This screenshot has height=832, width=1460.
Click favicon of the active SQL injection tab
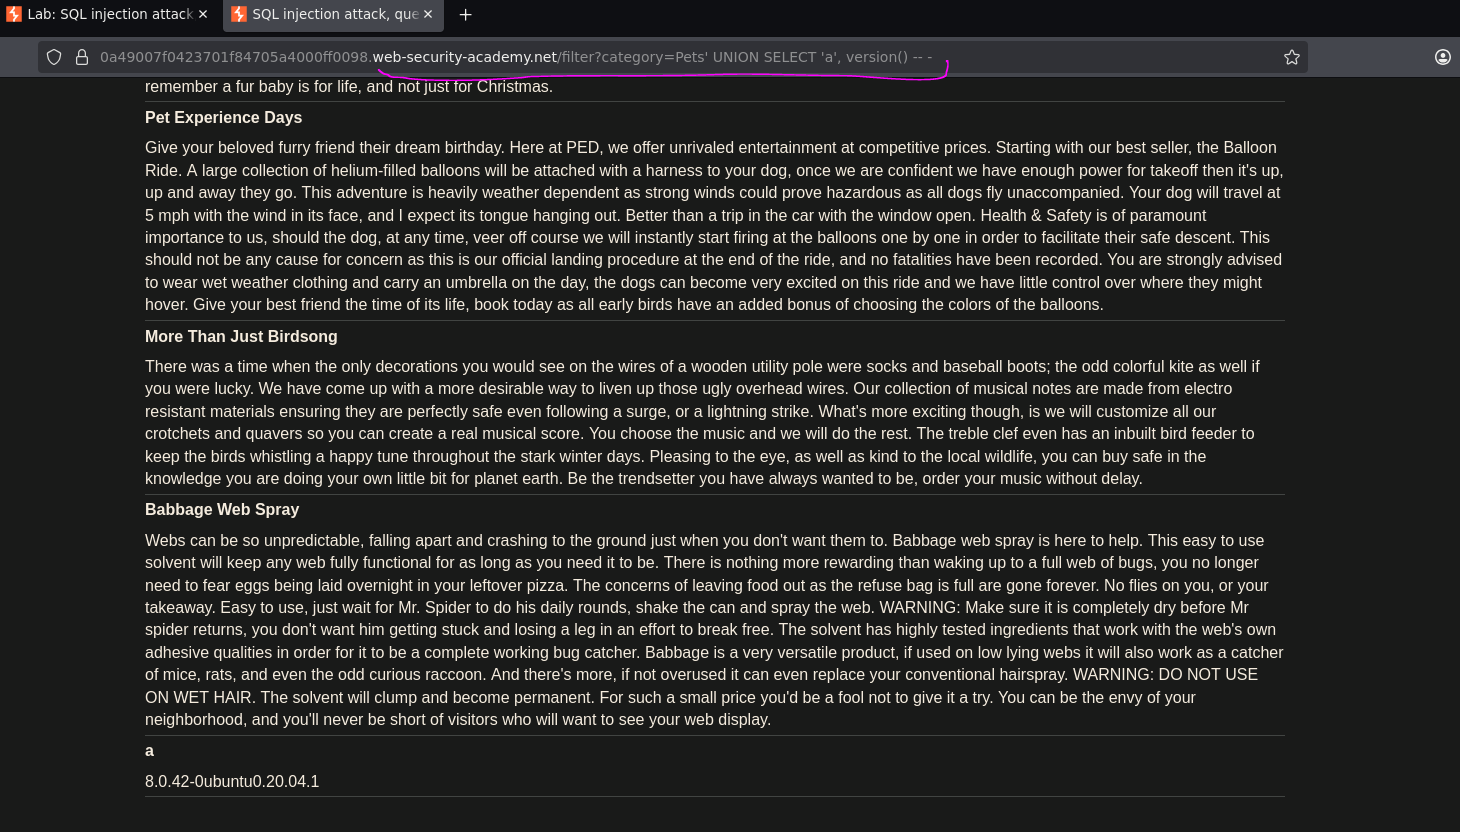239,14
